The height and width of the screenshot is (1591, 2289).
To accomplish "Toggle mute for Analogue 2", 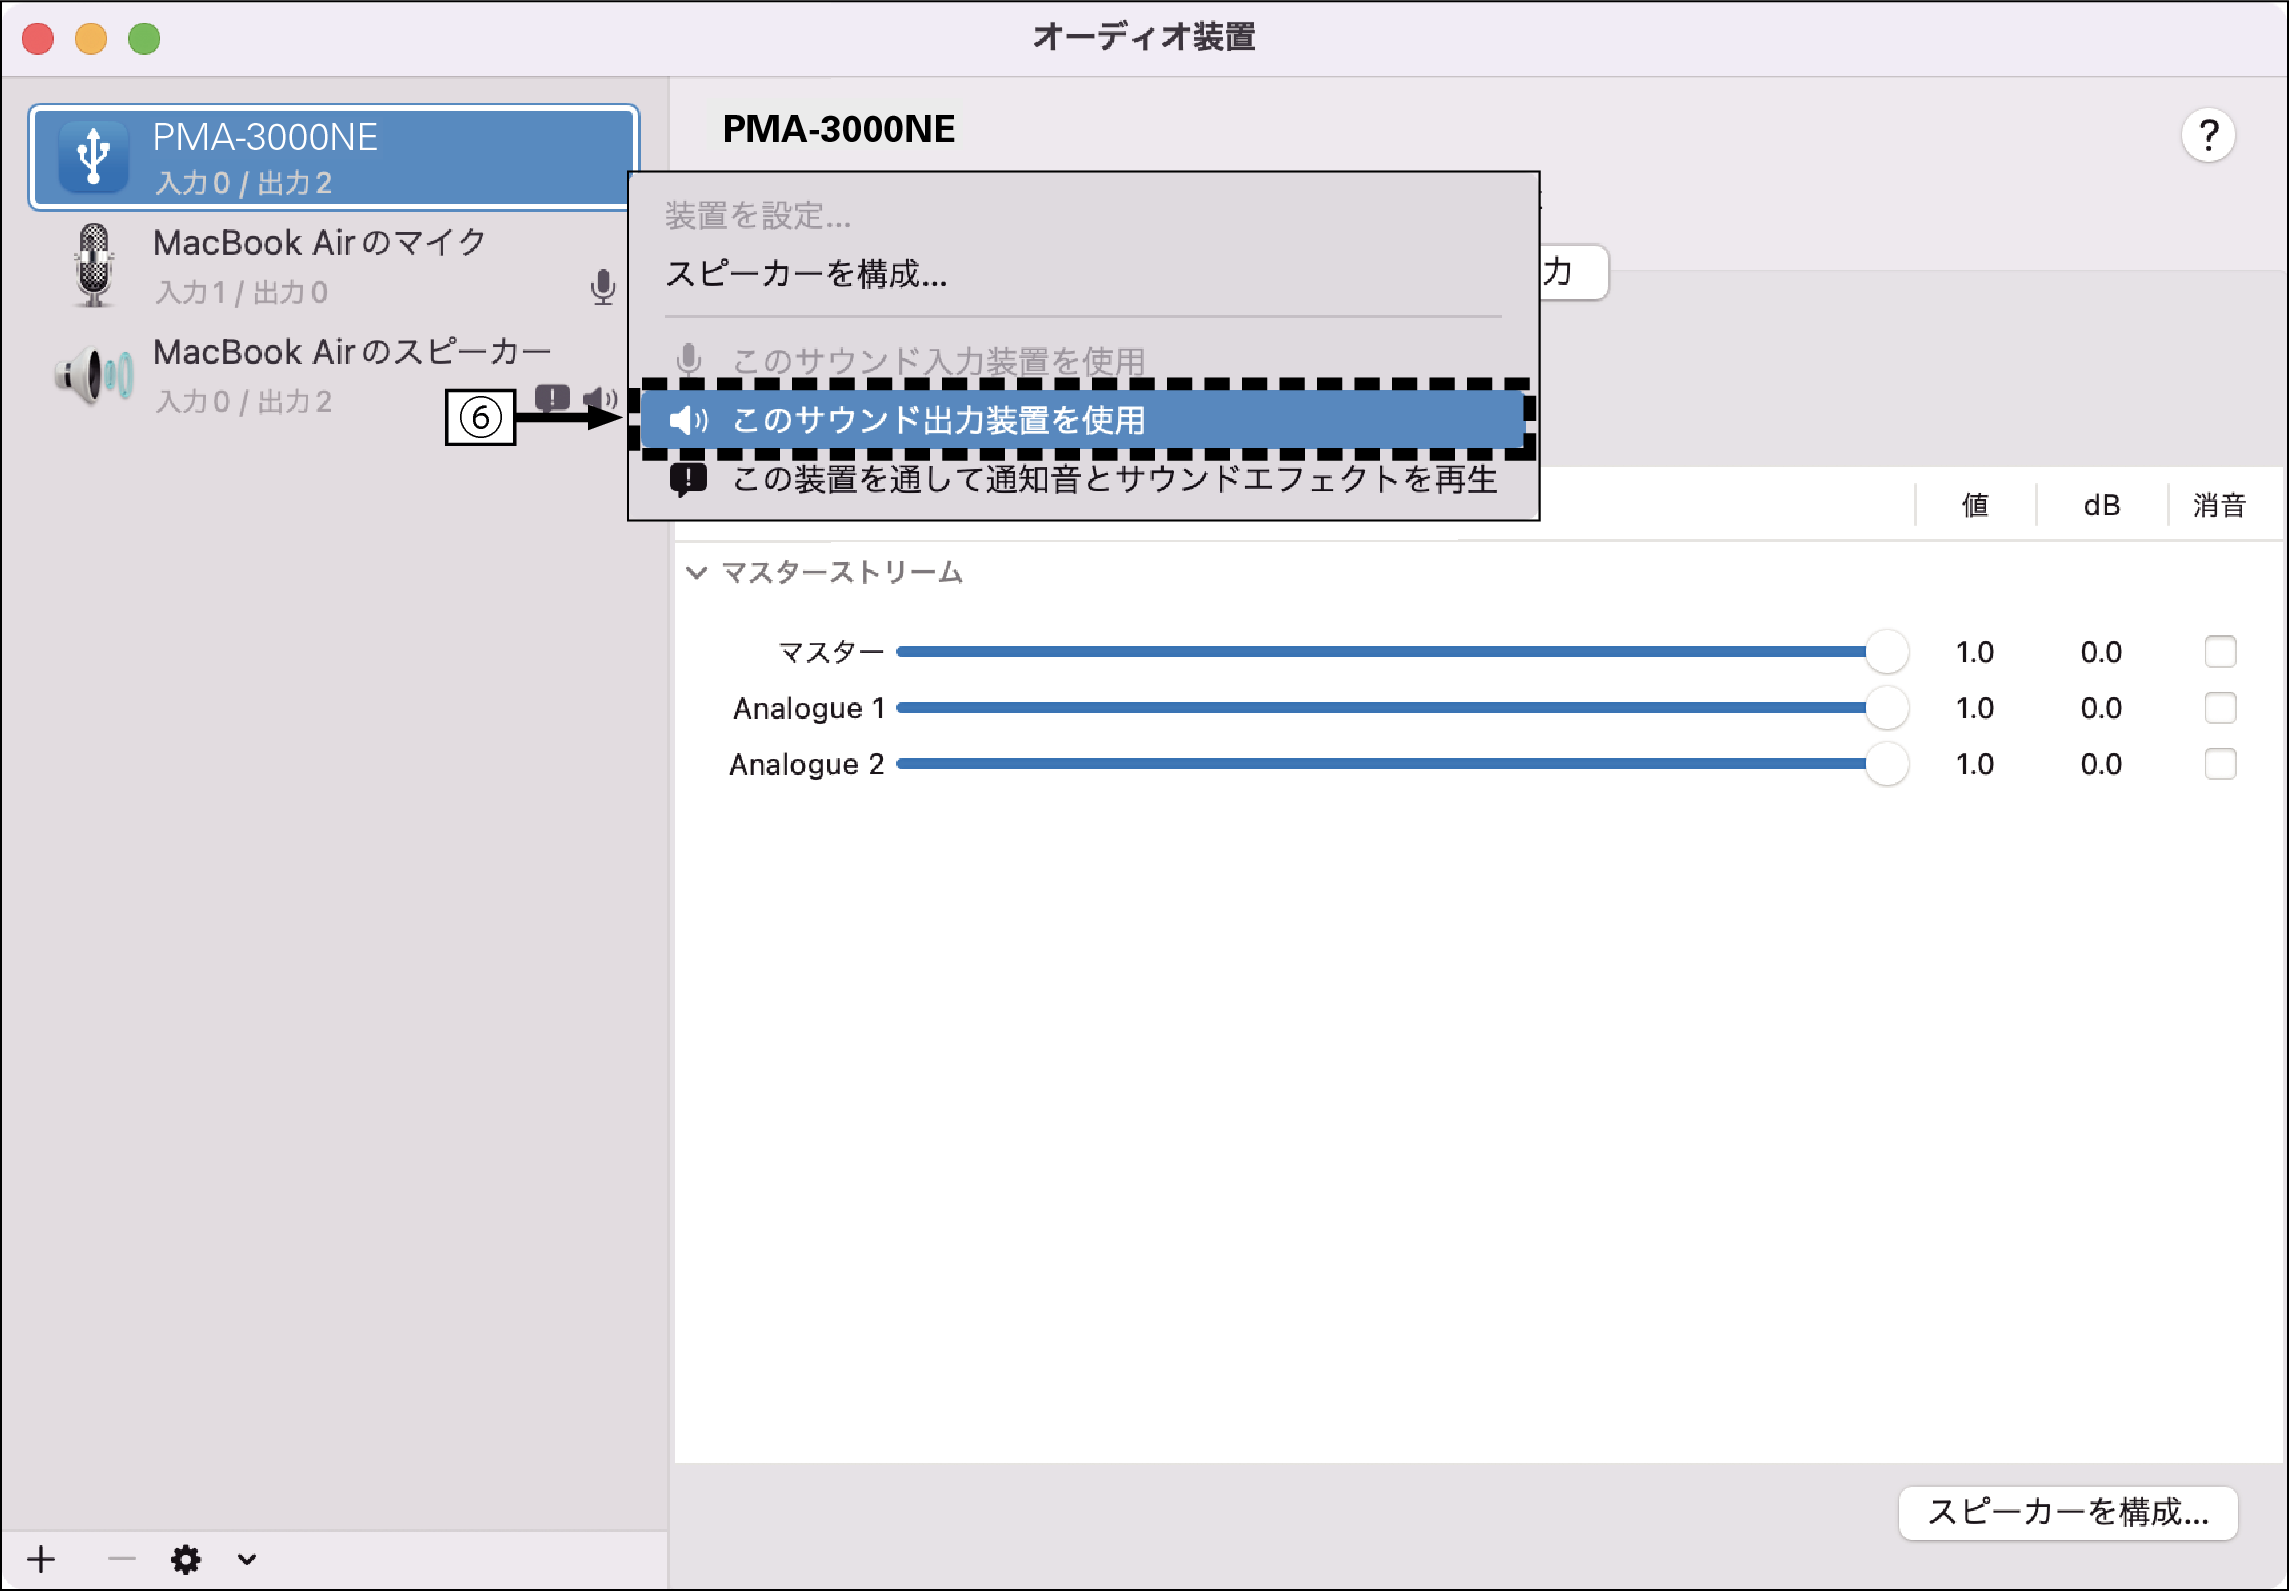I will tap(2220, 764).
